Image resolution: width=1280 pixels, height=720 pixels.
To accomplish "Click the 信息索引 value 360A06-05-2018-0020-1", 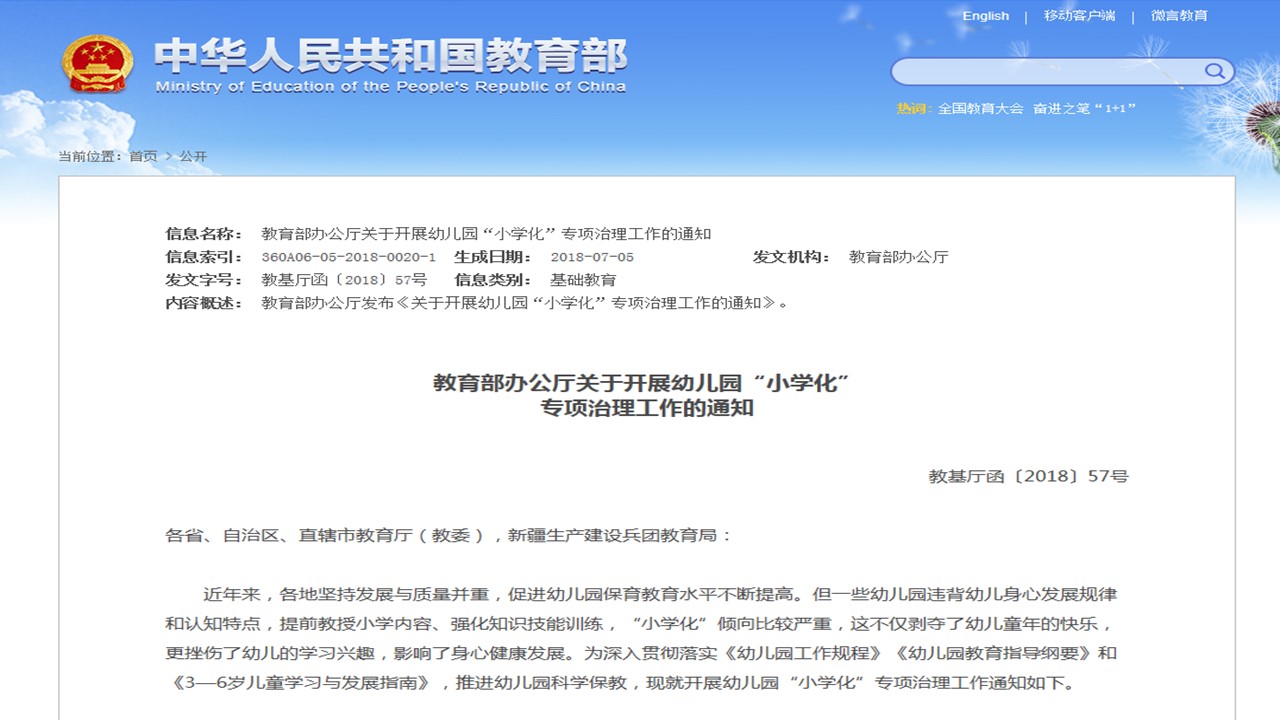I will coord(348,257).
